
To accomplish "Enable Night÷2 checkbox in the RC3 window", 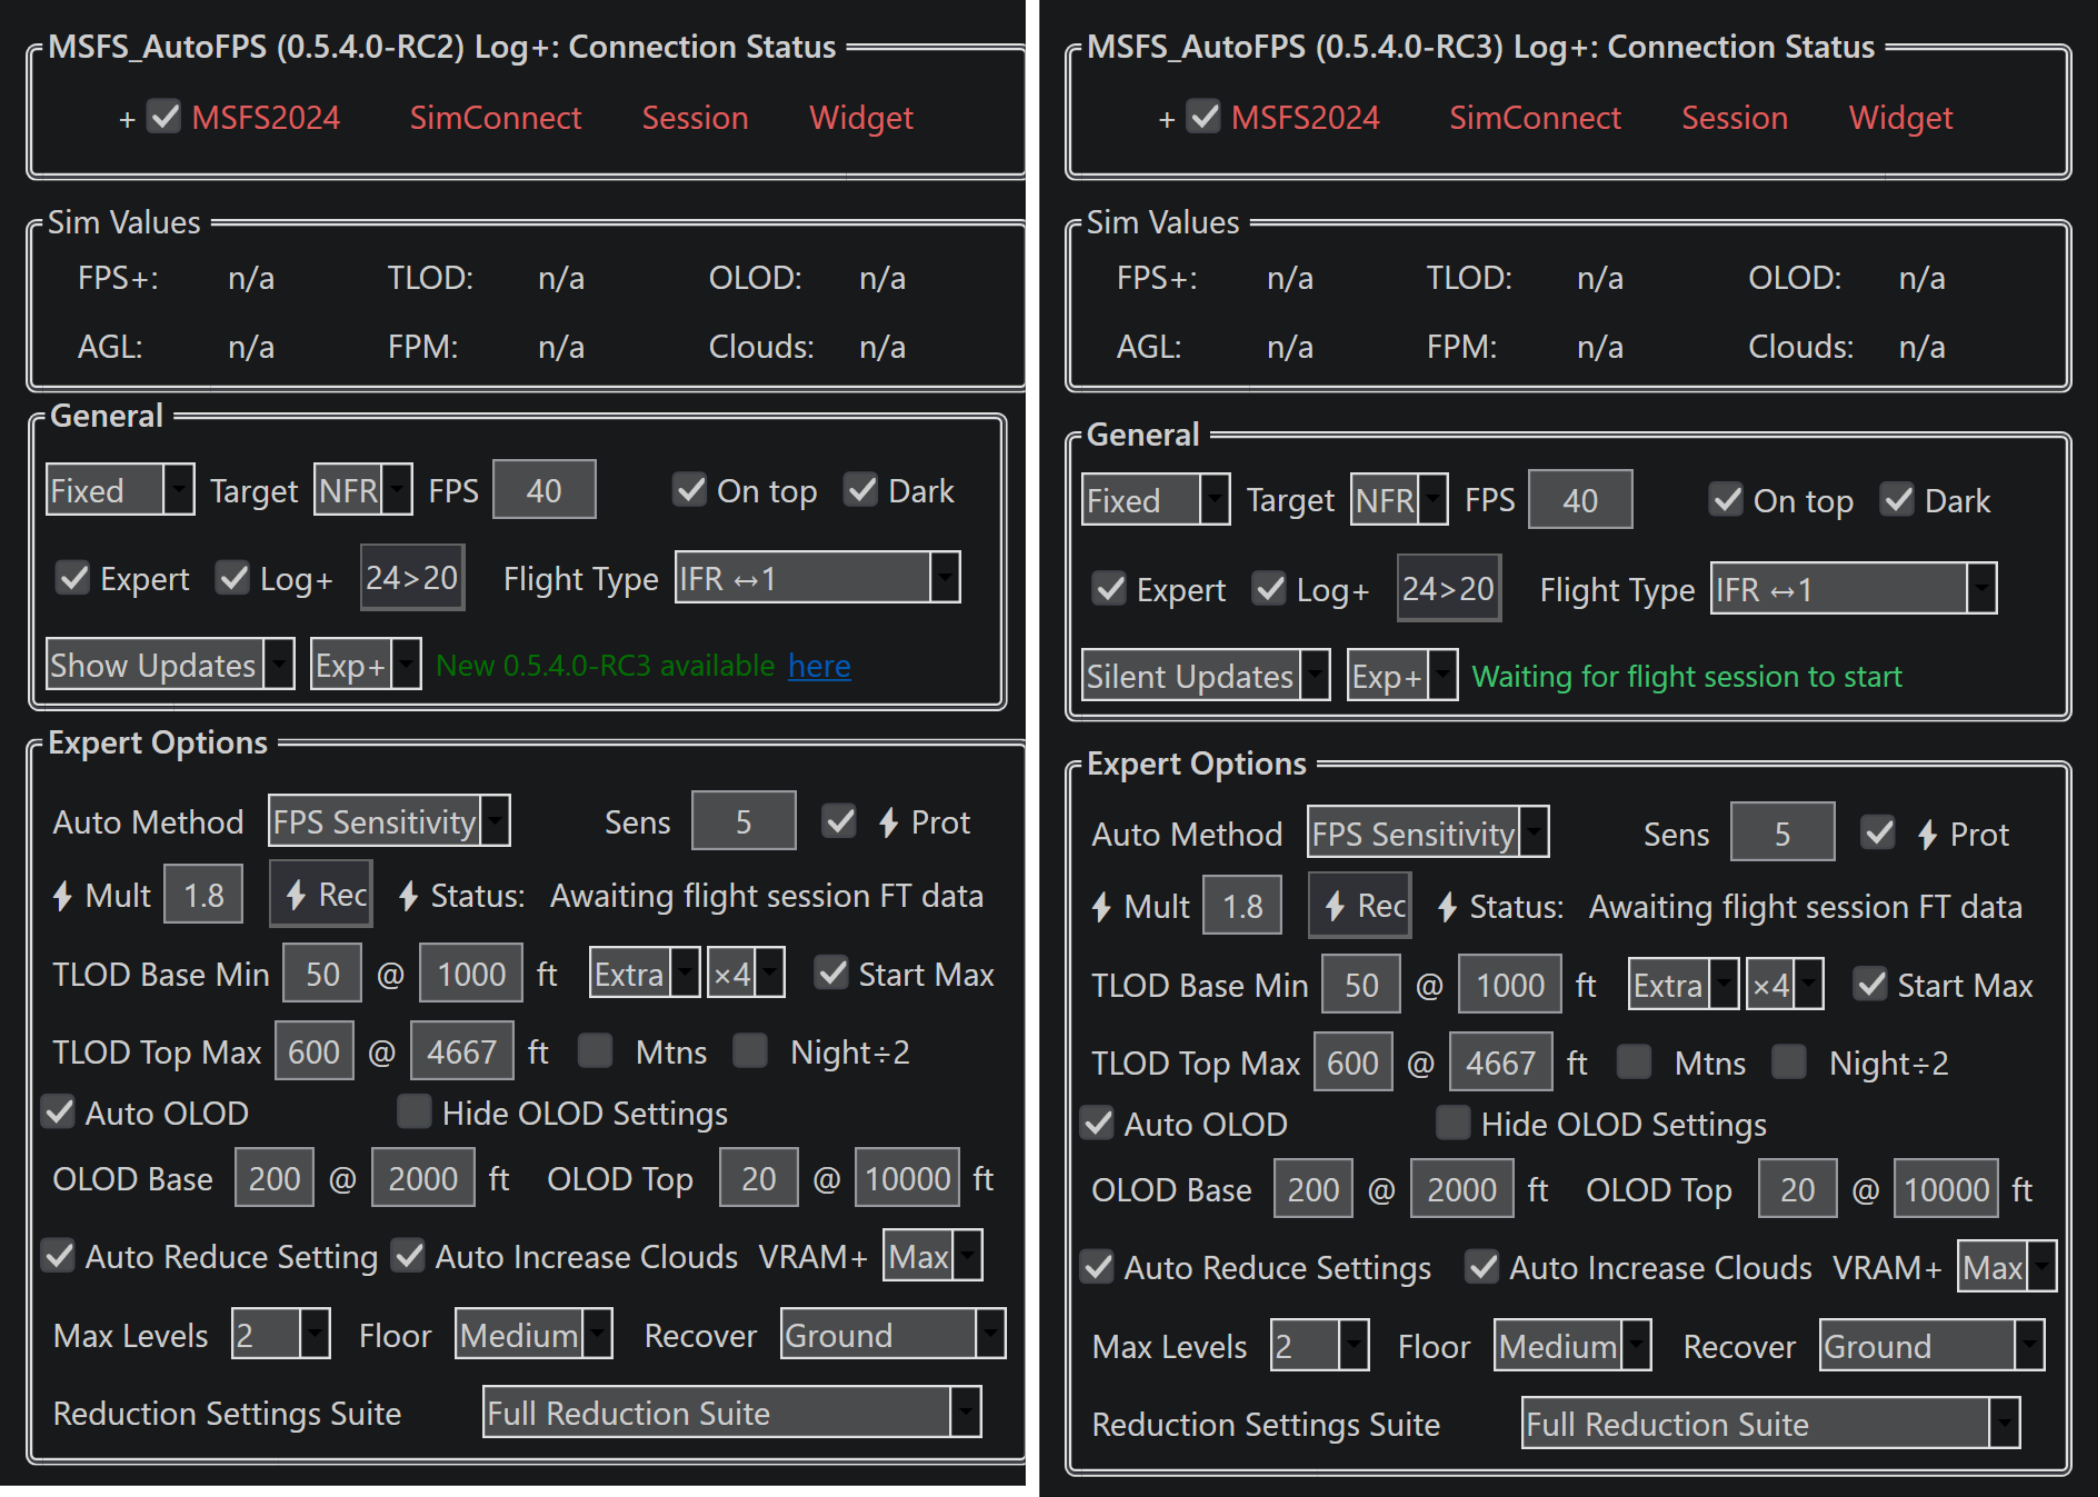I will tap(1789, 1062).
